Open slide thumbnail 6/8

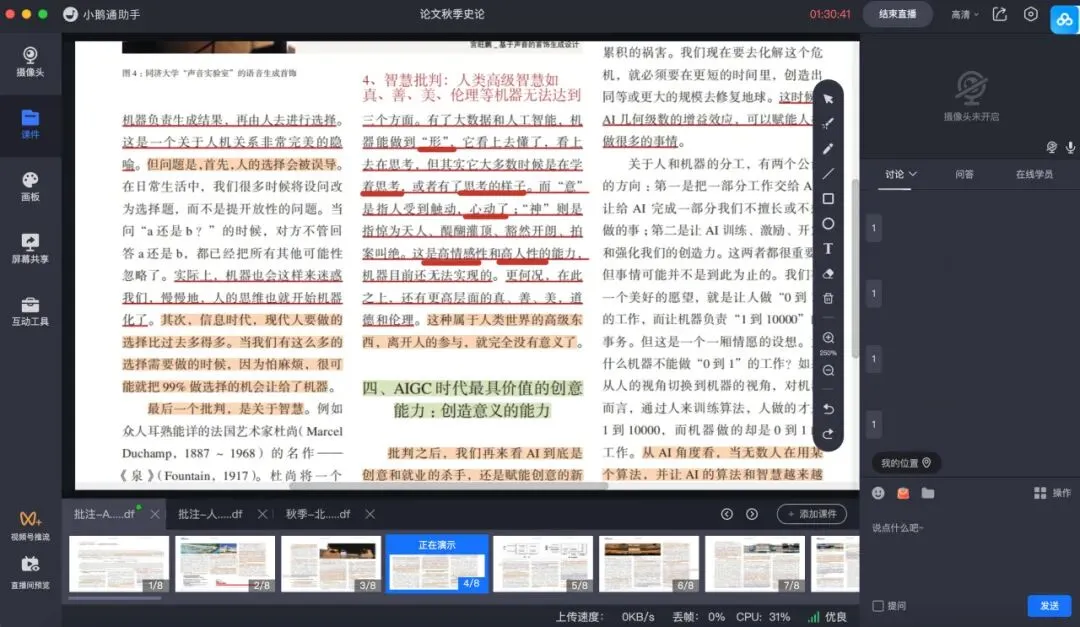(x=649, y=564)
